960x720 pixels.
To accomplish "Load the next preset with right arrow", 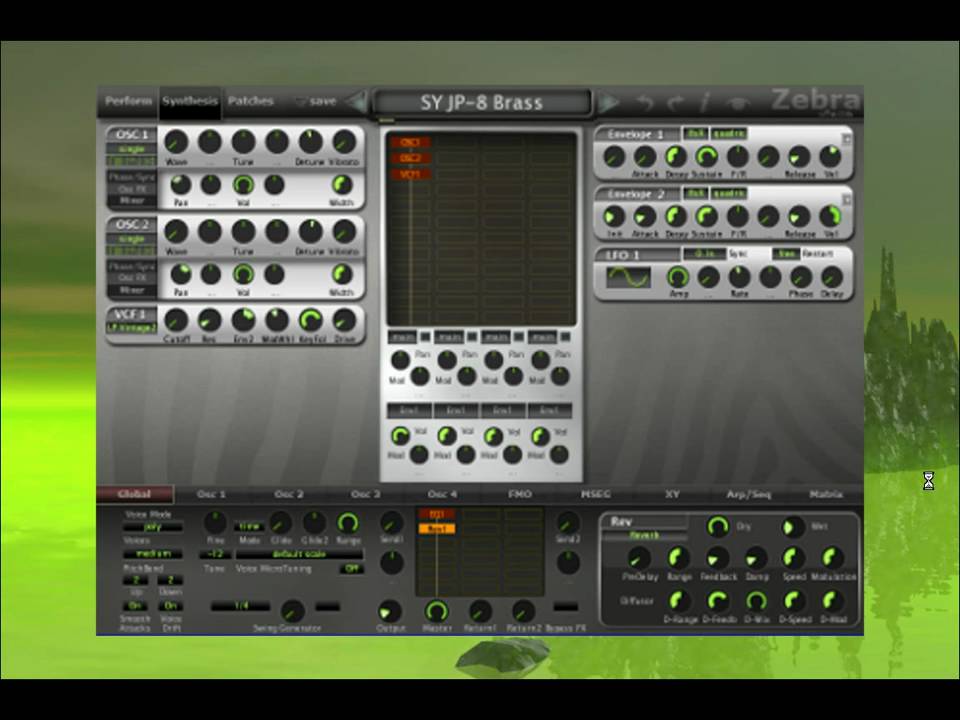I will pos(607,102).
